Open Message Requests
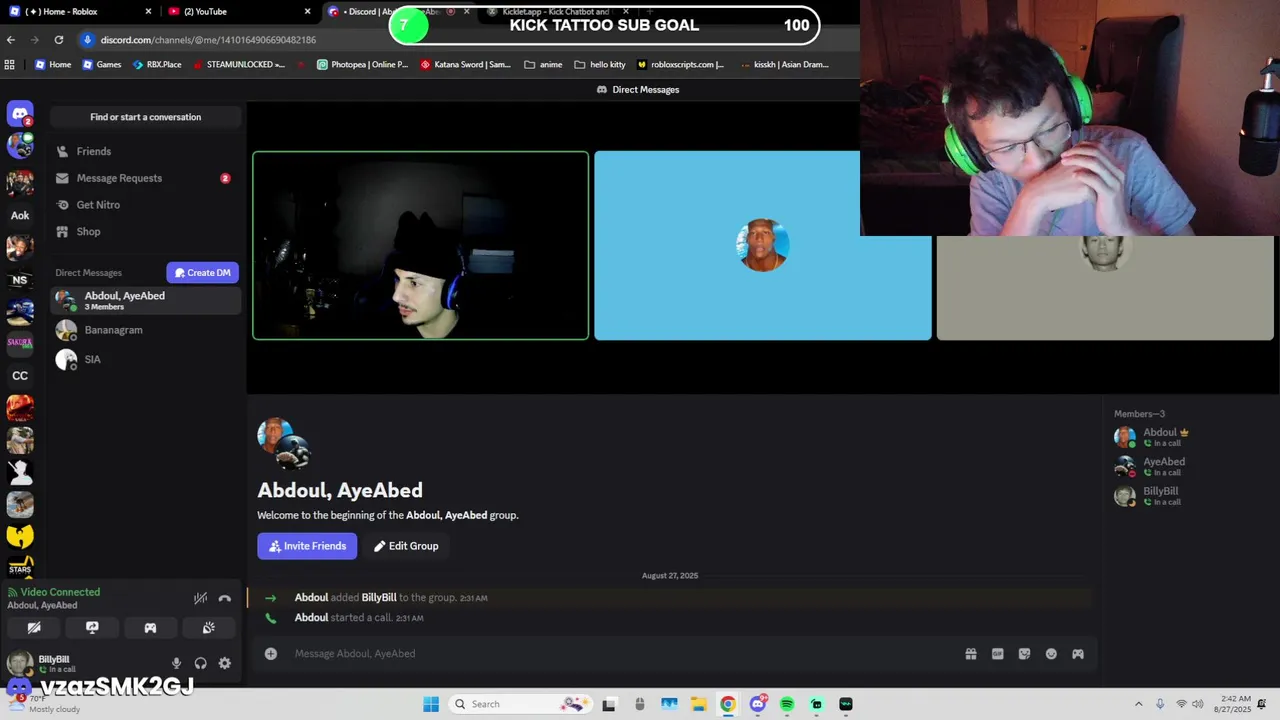Screen dimensions: 1280x720 (145, 178)
